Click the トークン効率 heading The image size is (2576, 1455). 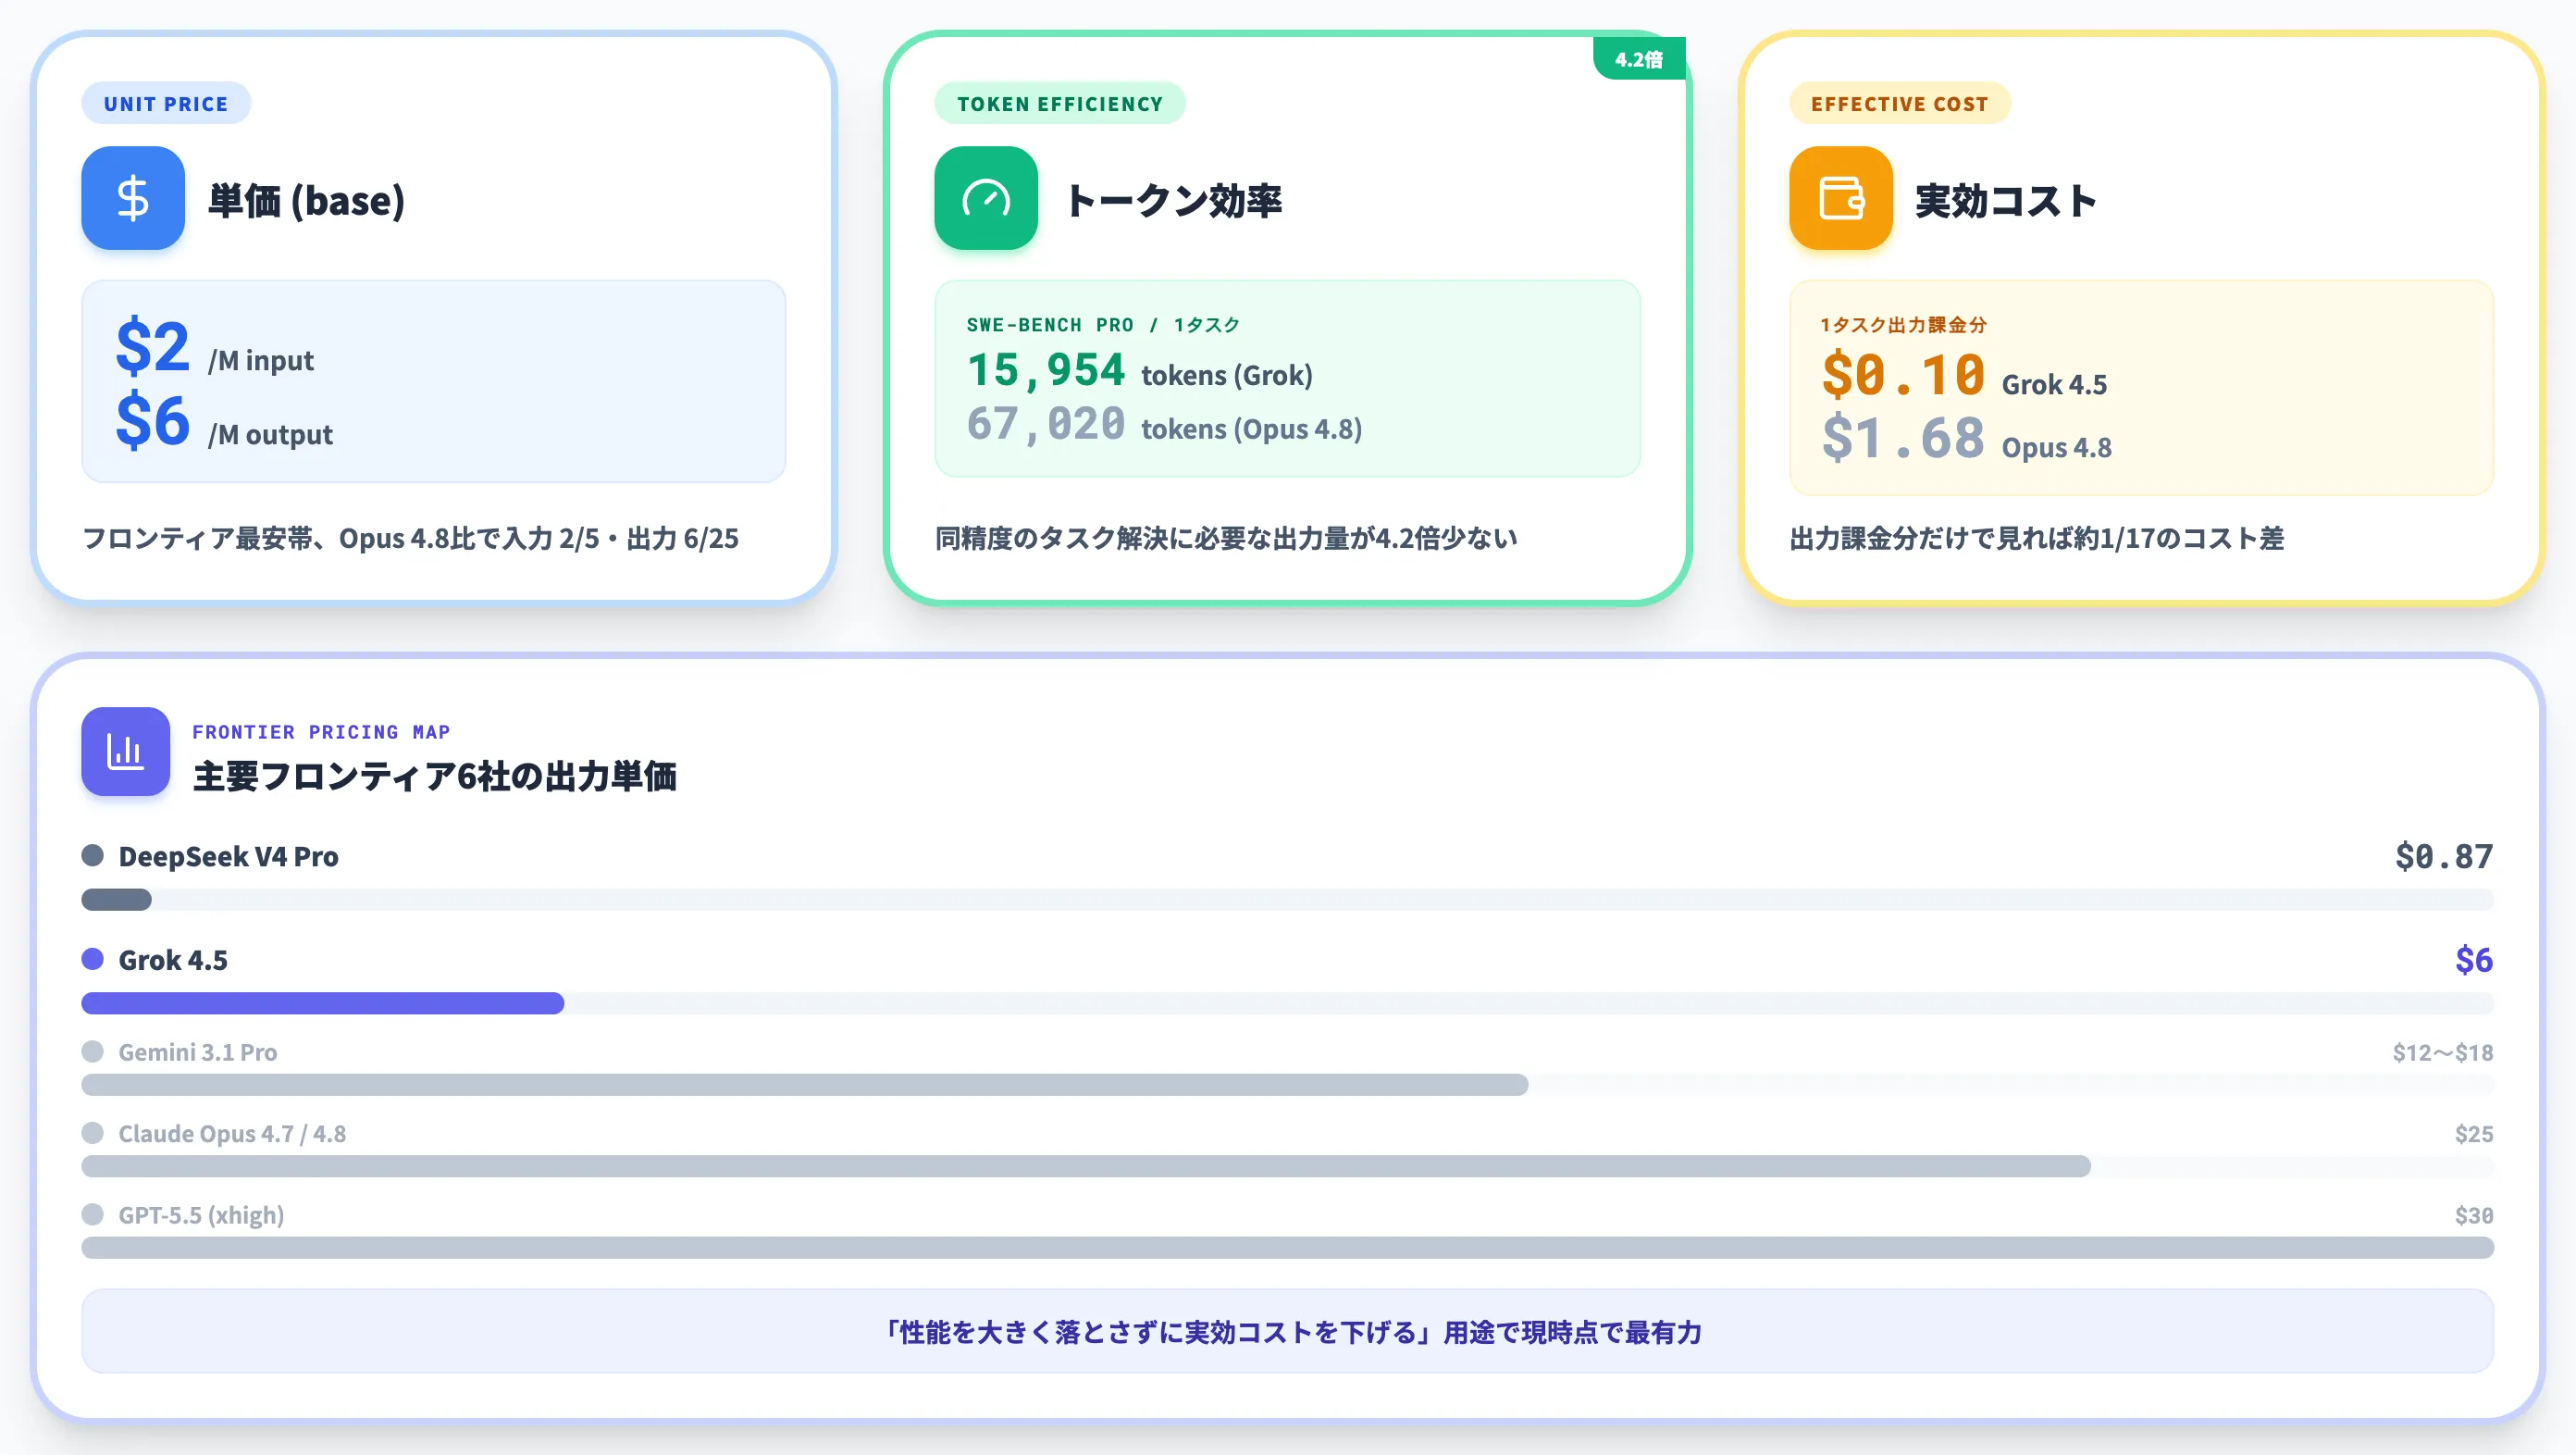1173,200
